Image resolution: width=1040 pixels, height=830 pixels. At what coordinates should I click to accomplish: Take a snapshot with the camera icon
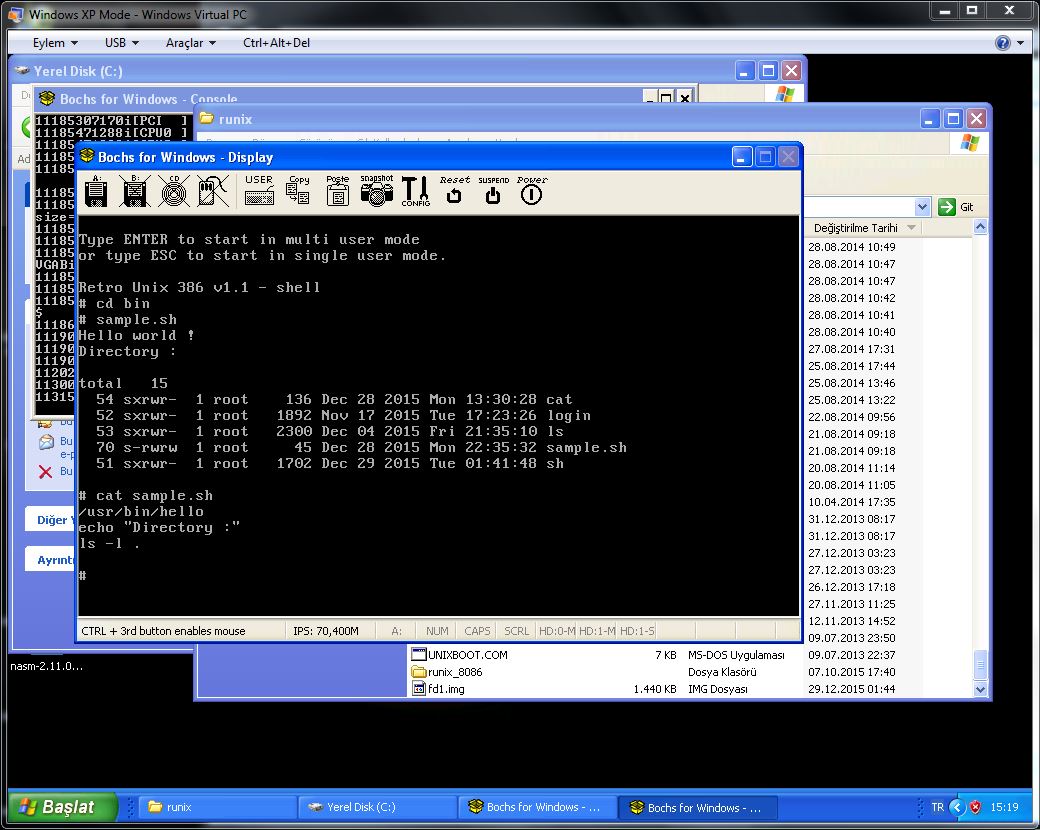376,190
